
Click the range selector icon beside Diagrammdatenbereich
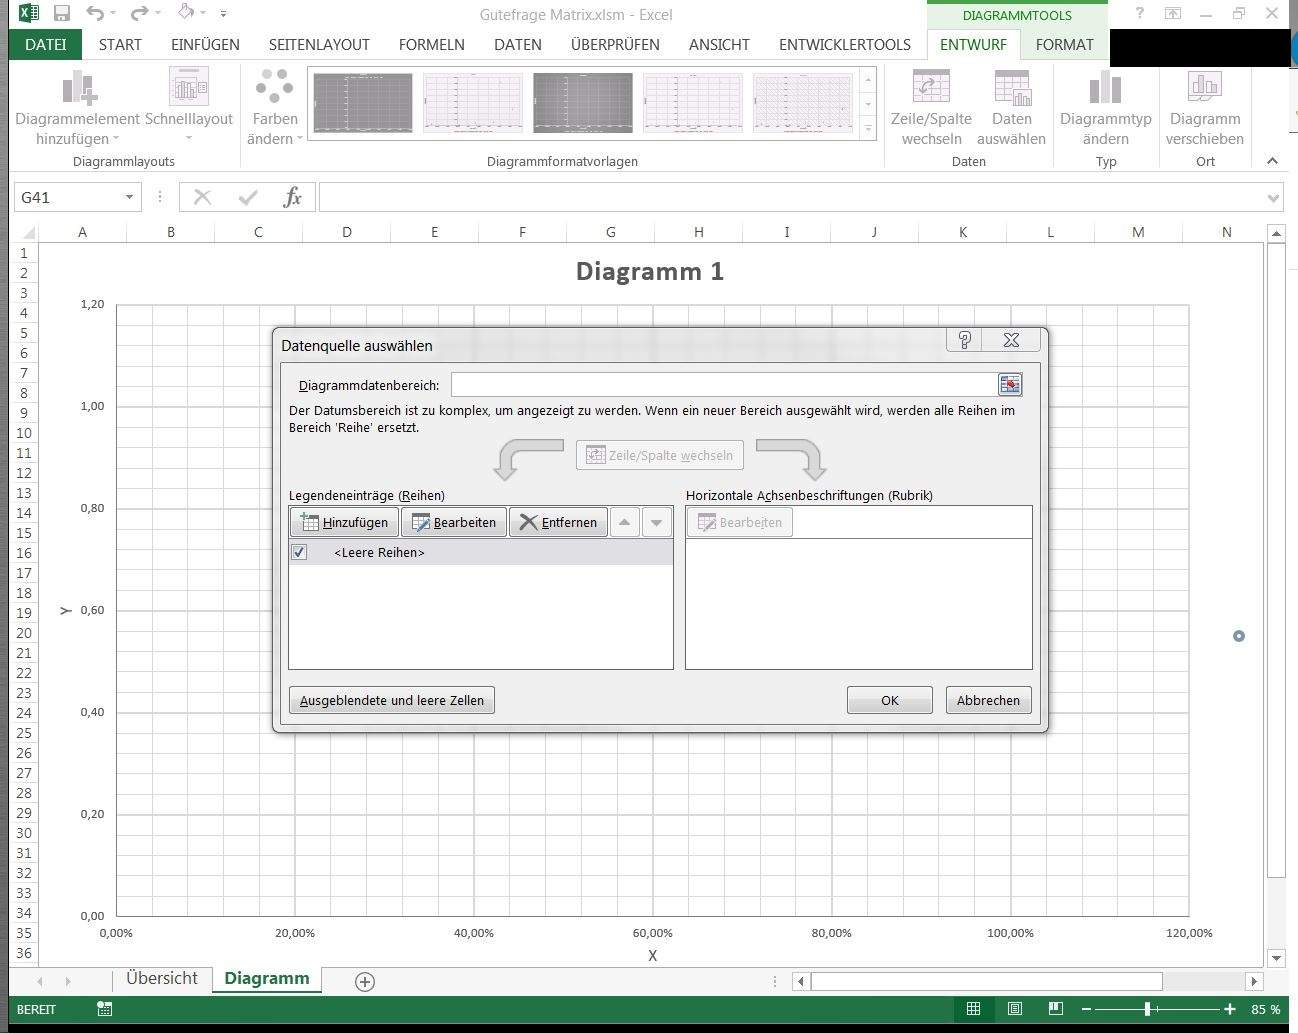pyautogui.click(x=1010, y=384)
